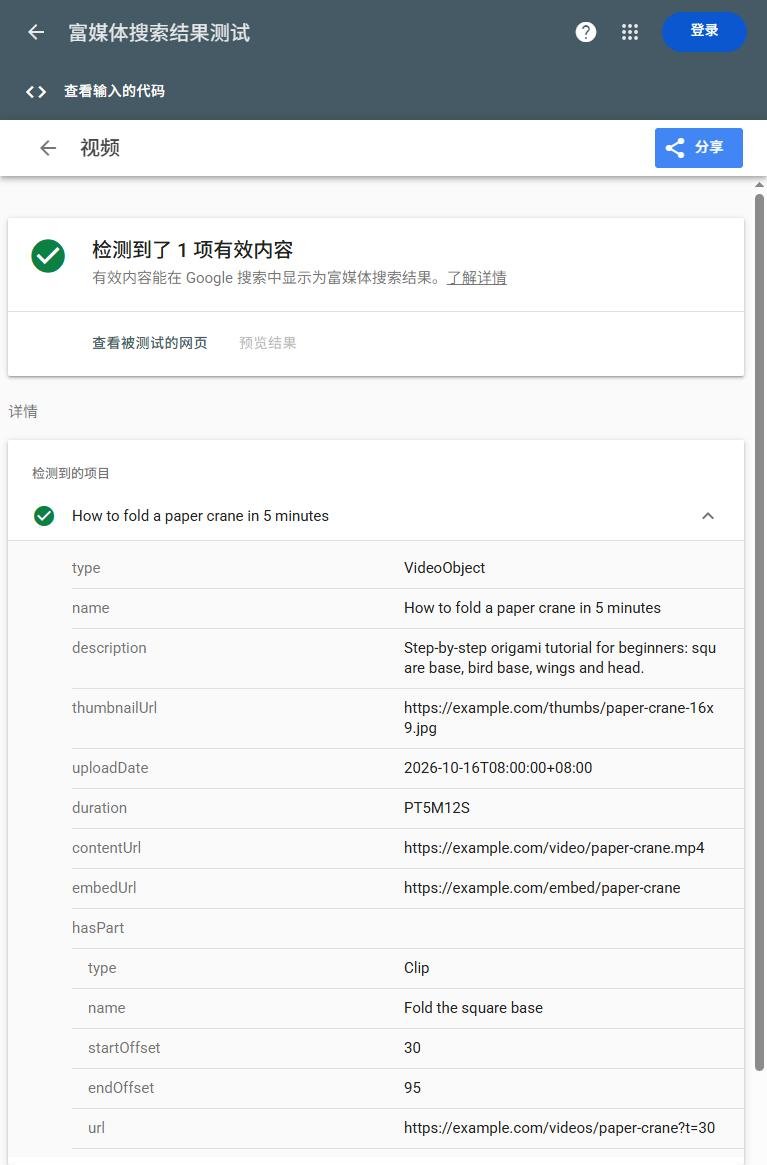The height and width of the screenshot is (1165, 767).
Task: Click the hasPart label
Action: tap(98, 928)
